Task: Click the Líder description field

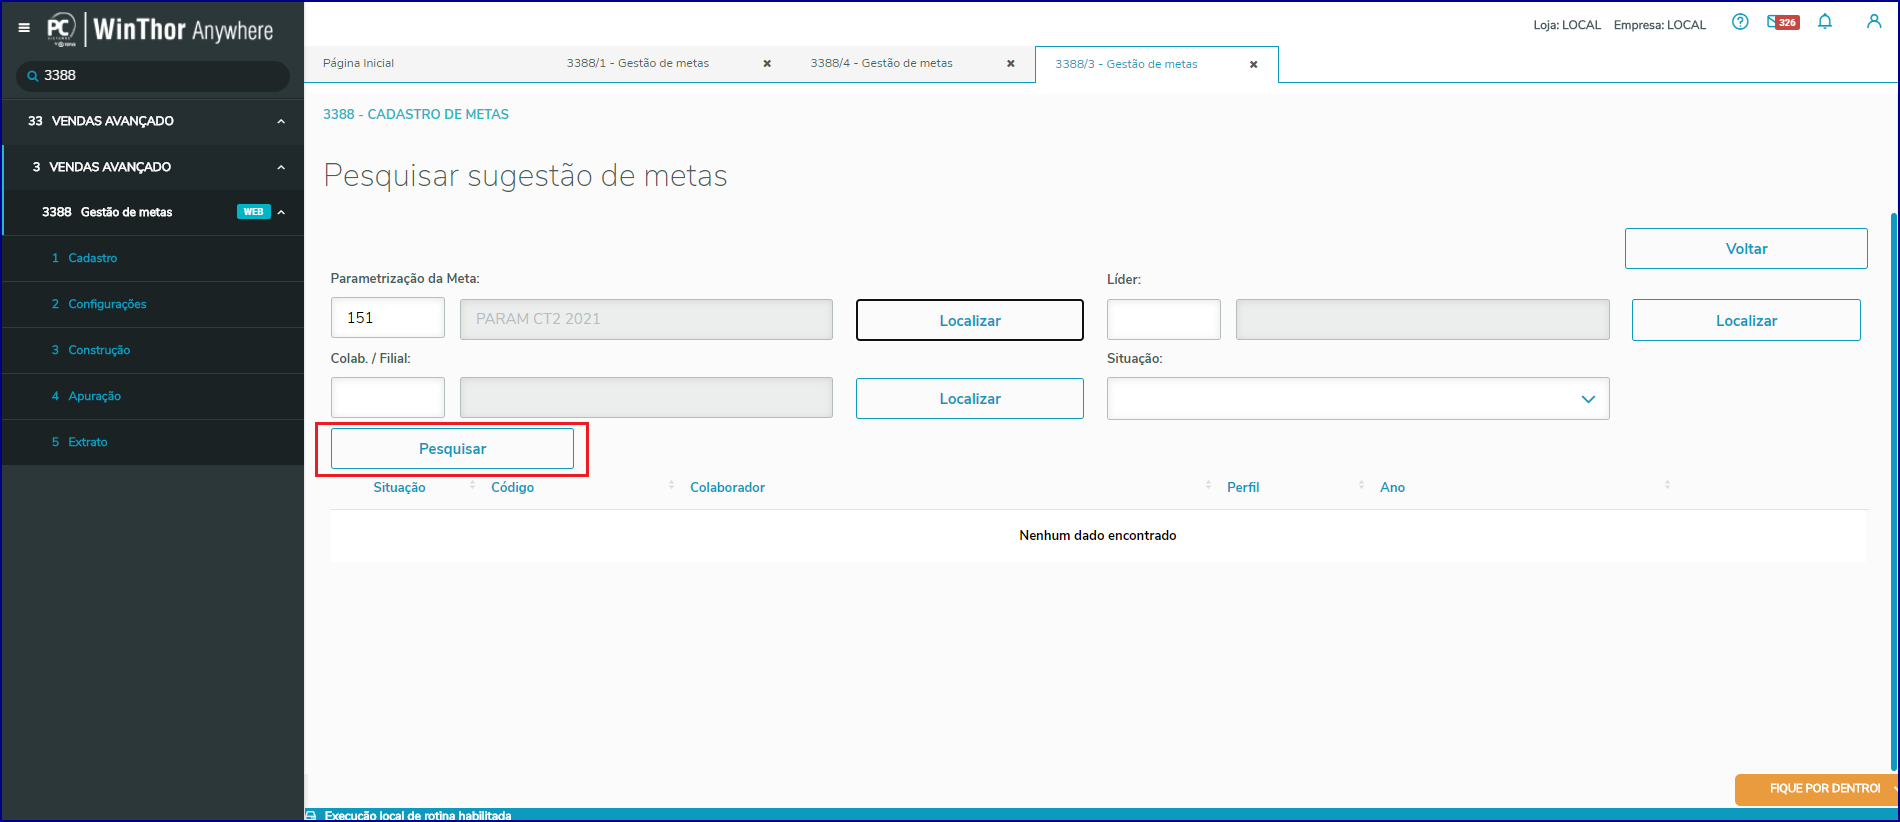Action: pos(1423,319)
